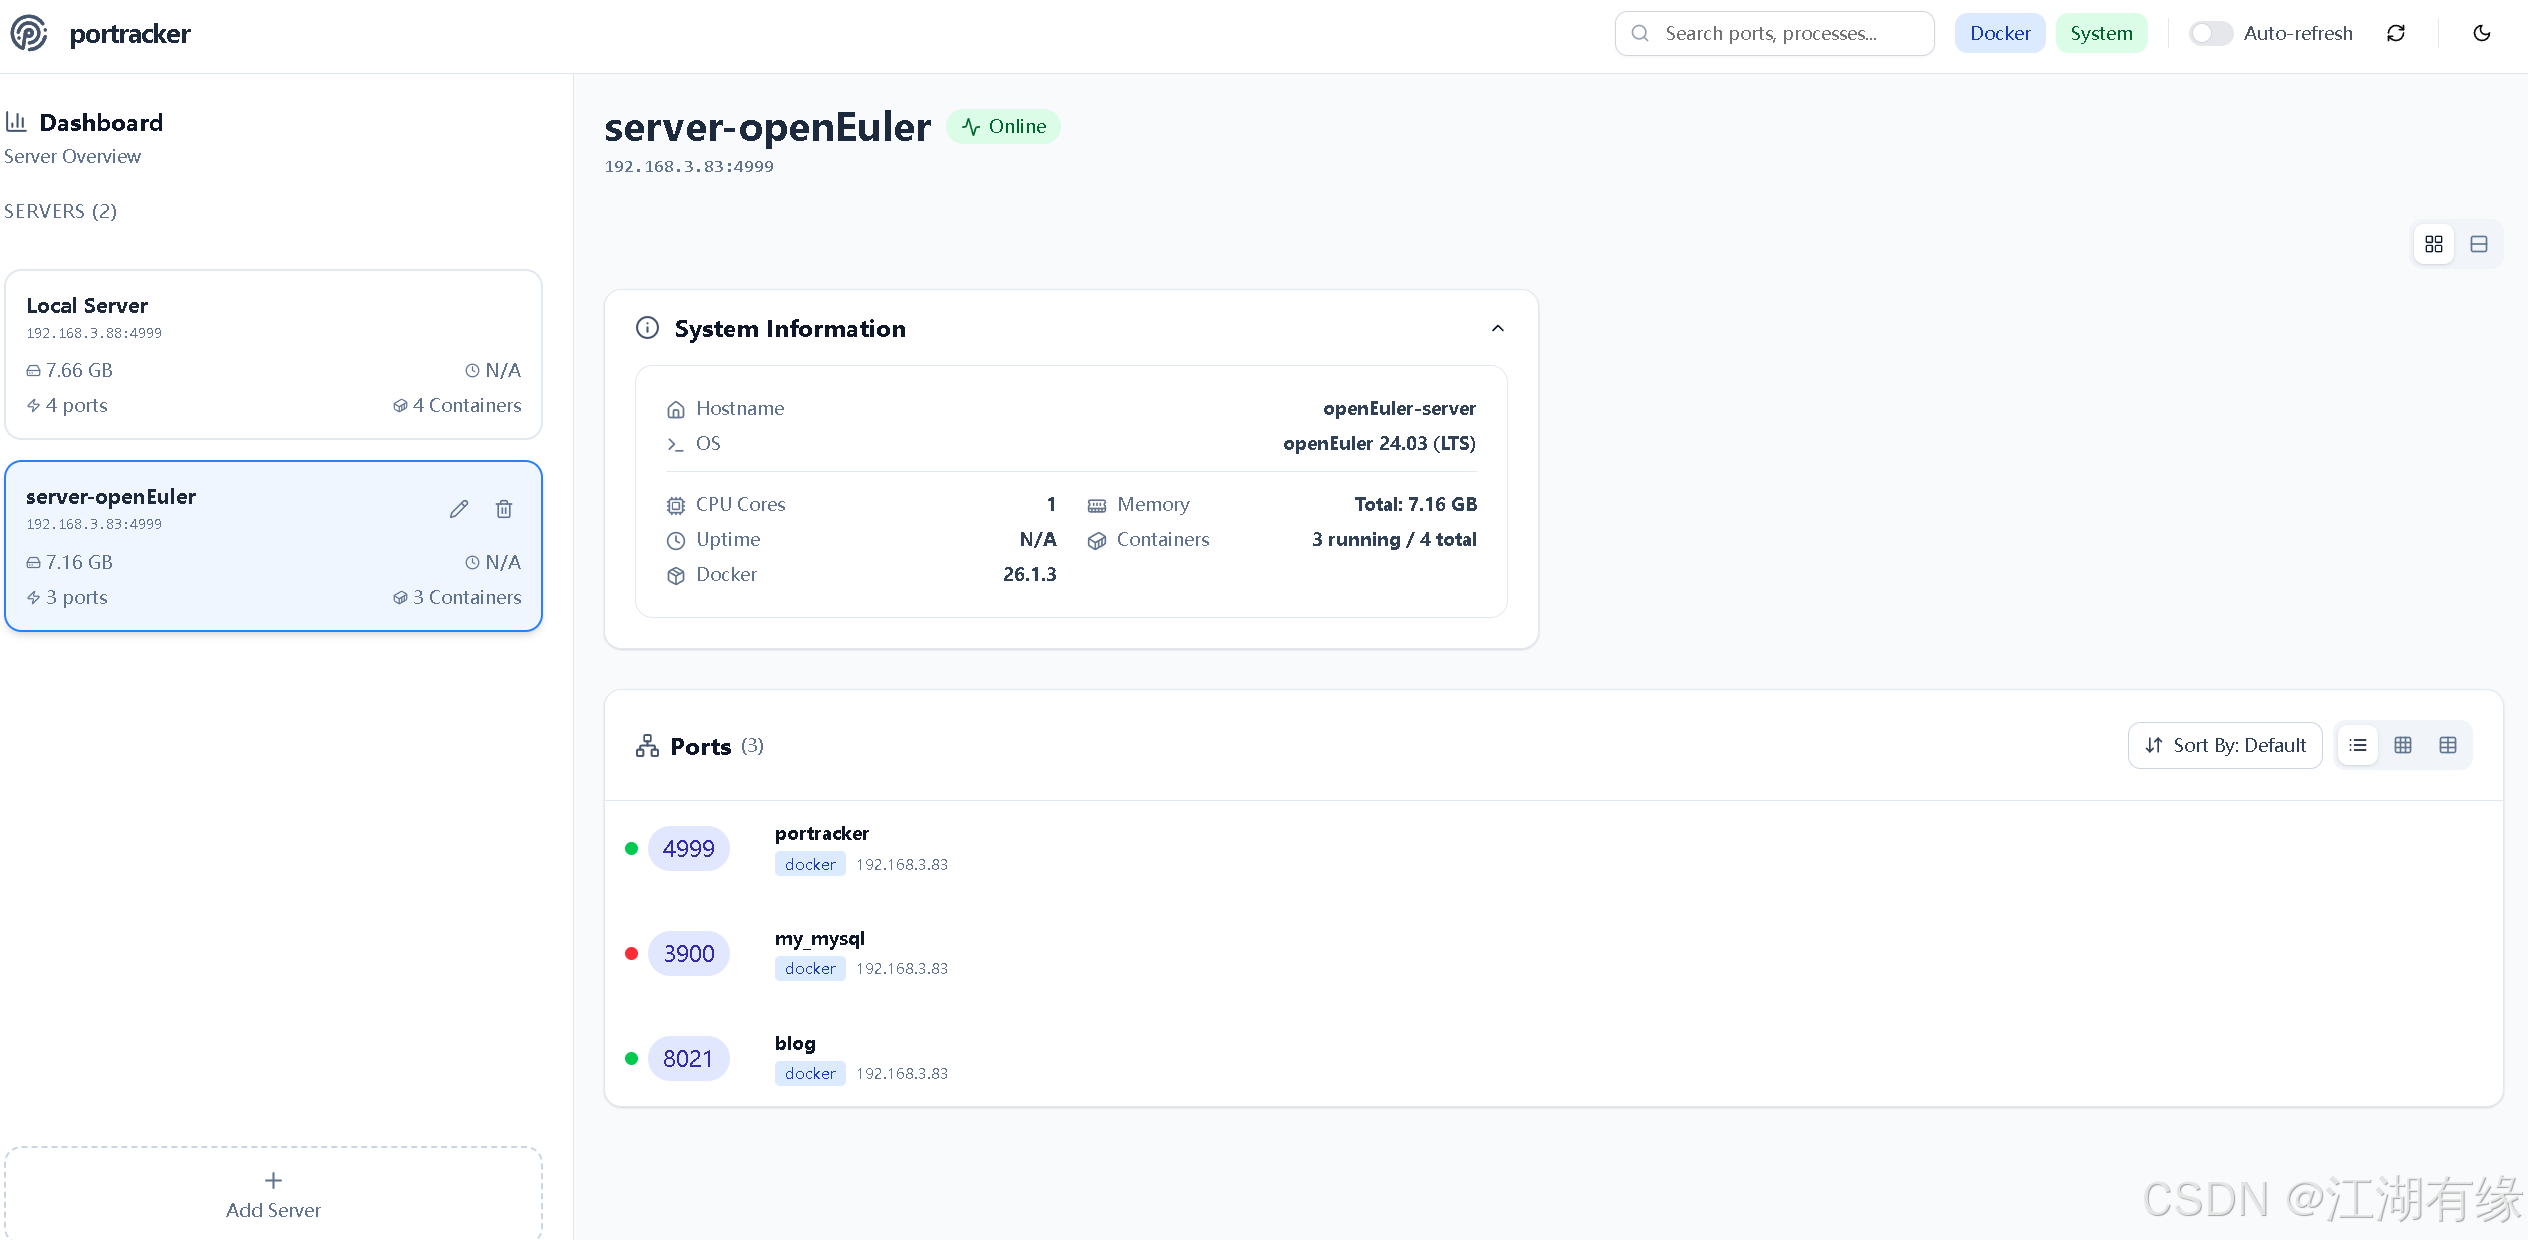This screenshot has width=2528, height=1240.
Task: Open port 8021 blog link
Action: pos(688,1058)
